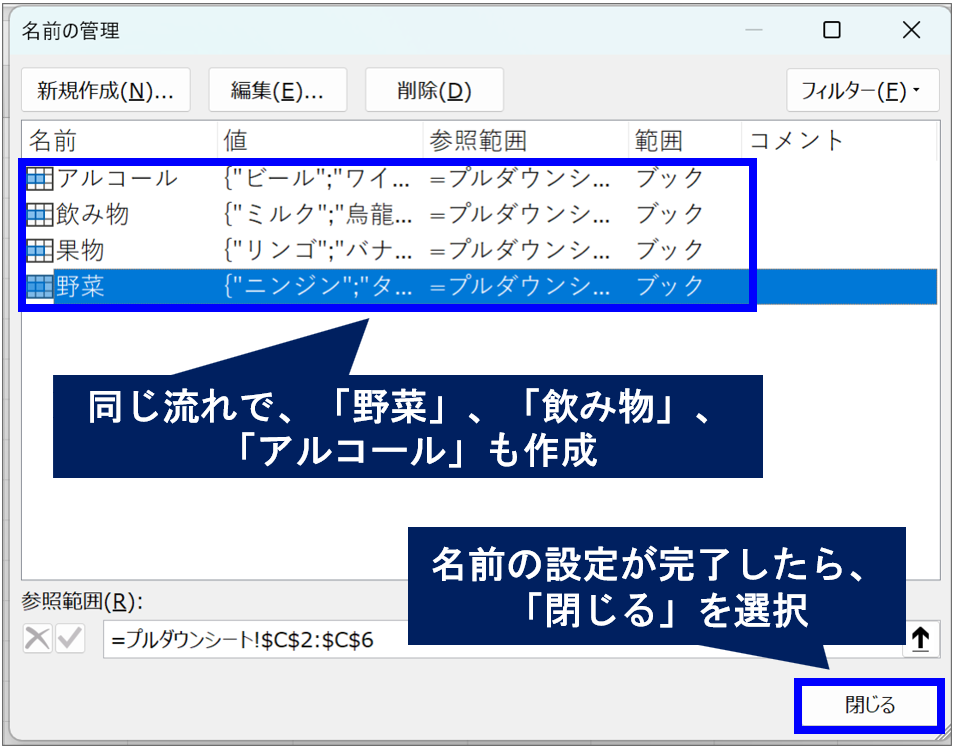This screenshot has width=956, height=748.
Task: Click the コメント column header
Action: [838, 141]
